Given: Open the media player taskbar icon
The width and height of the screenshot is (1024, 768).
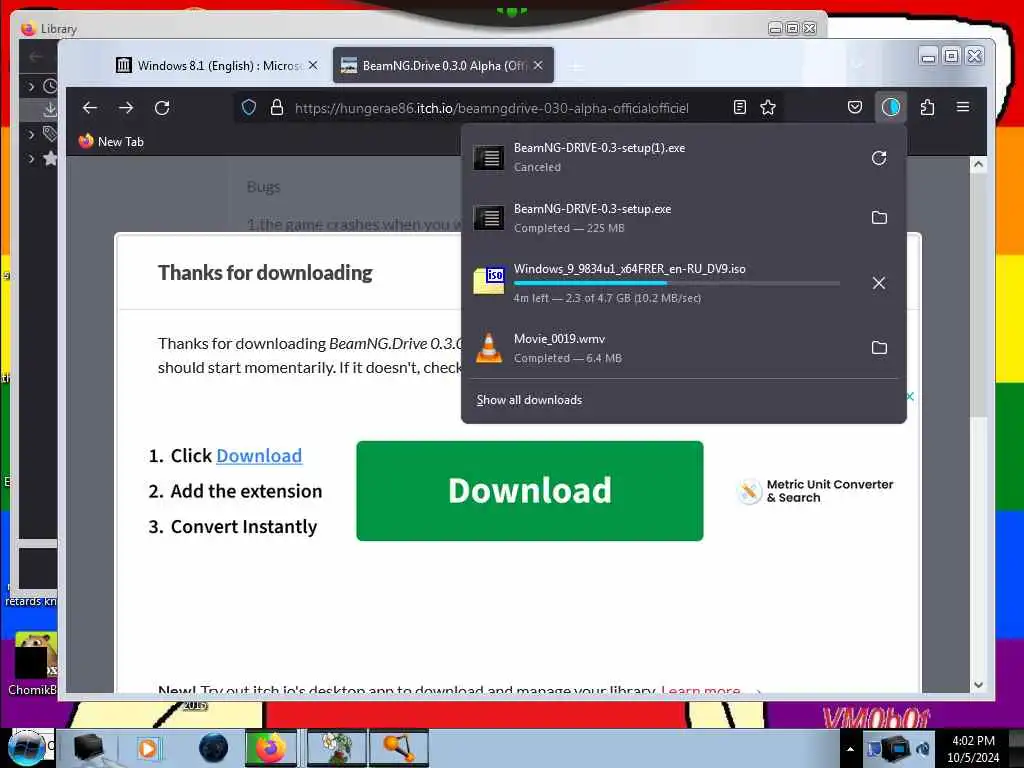Looking at the screenshot, I should tap(148, 748).
